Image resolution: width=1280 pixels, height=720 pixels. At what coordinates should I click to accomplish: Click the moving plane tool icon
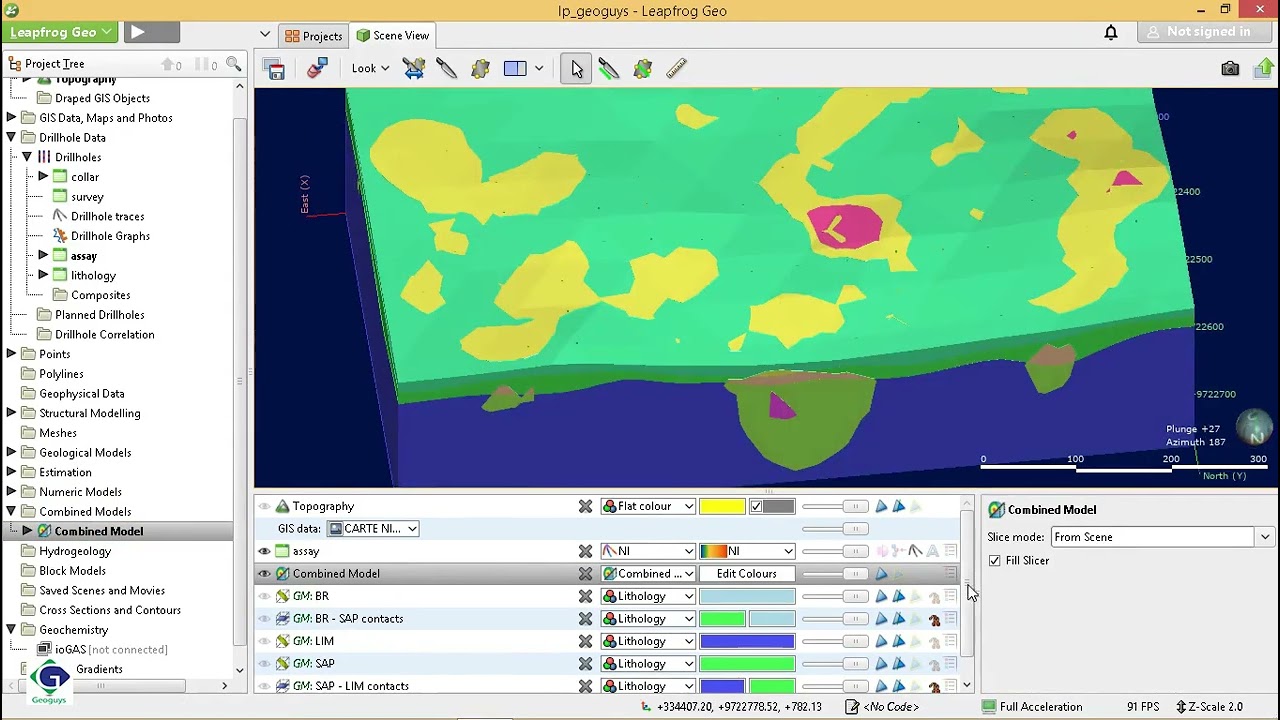click(x=480, y=68)
